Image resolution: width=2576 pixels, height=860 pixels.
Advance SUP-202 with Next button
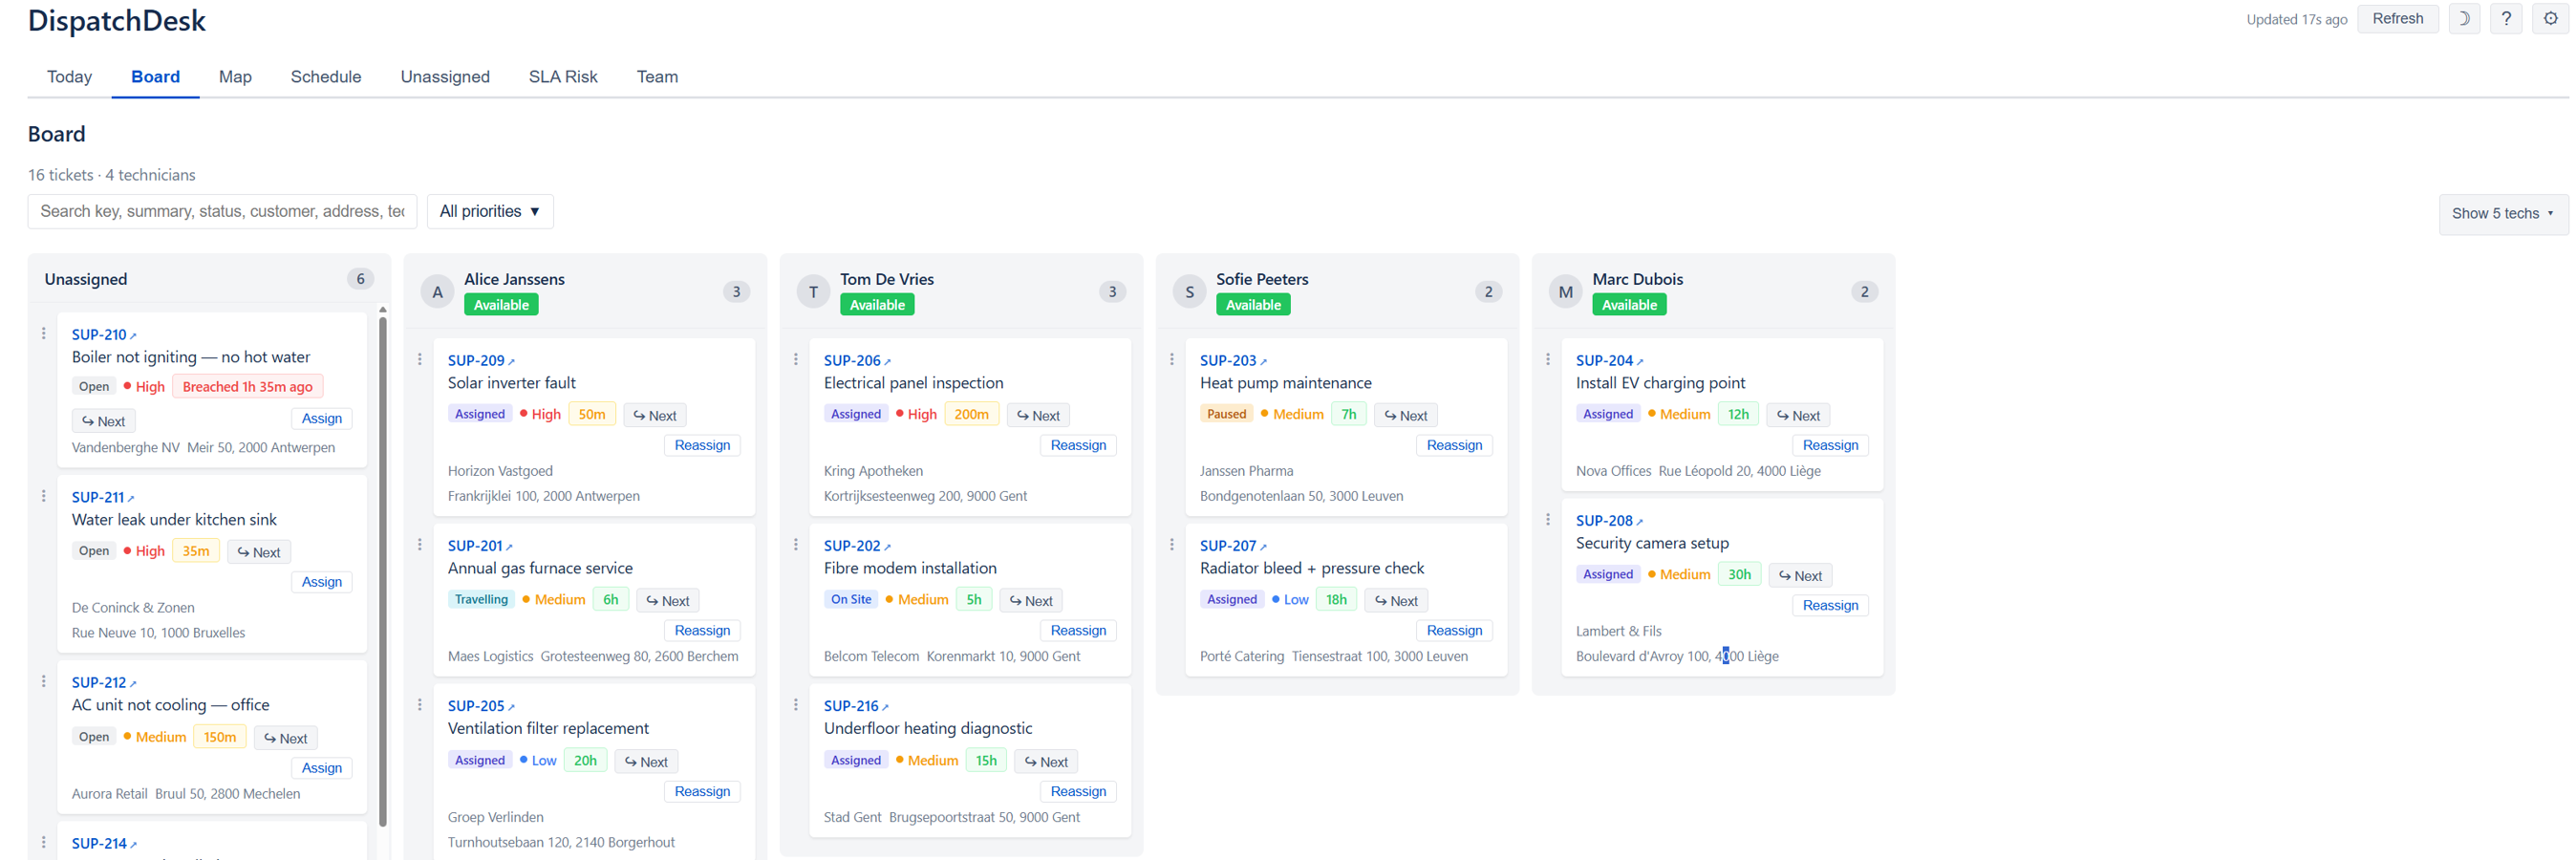1031,601
